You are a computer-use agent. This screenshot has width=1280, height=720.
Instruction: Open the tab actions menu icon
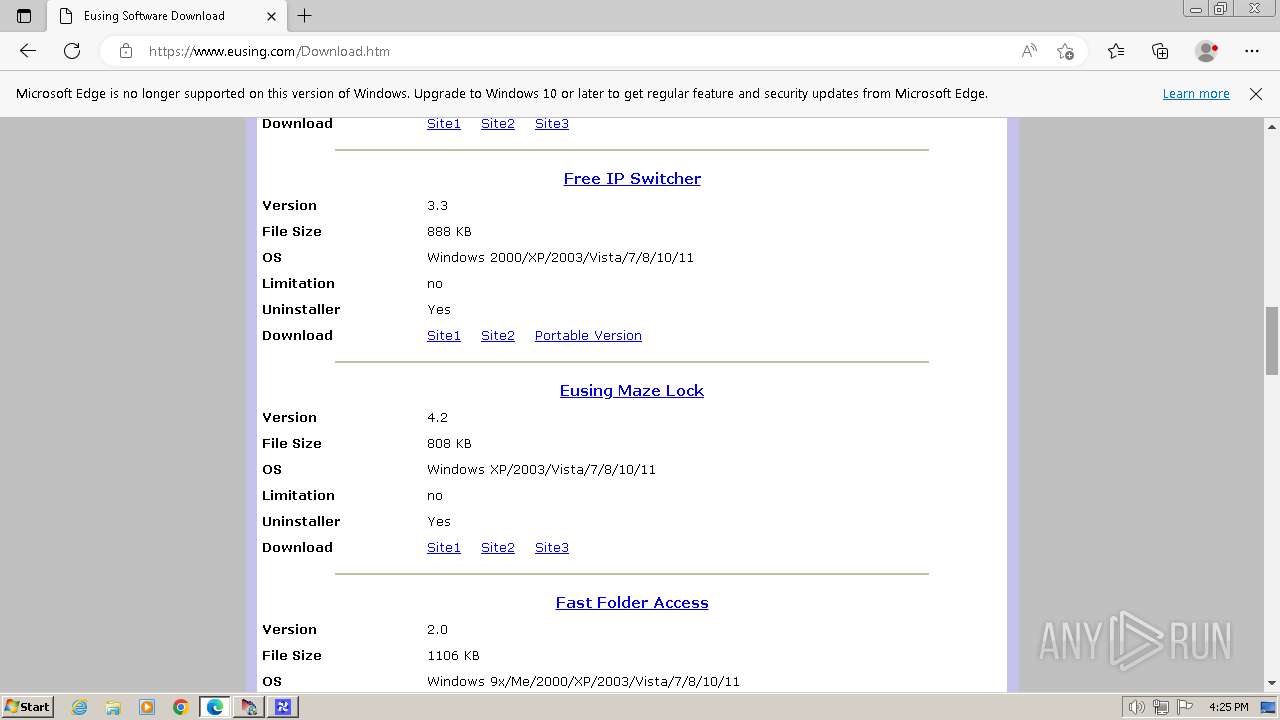click(24, 16)
